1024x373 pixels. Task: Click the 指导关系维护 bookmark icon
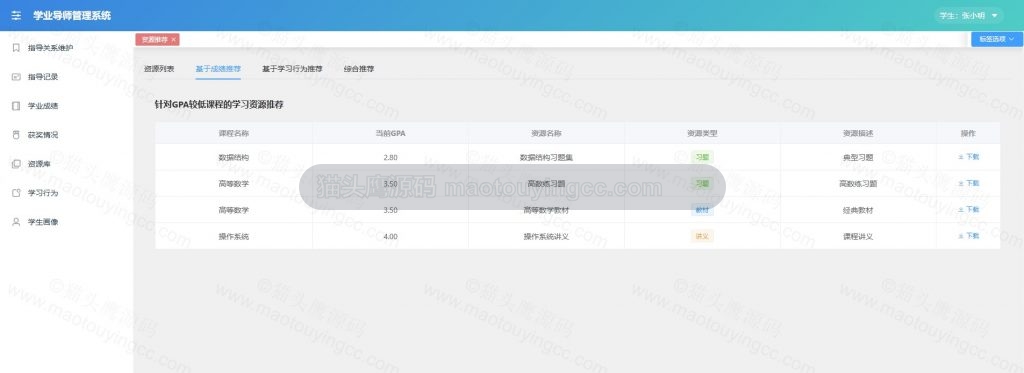point(16,48)
